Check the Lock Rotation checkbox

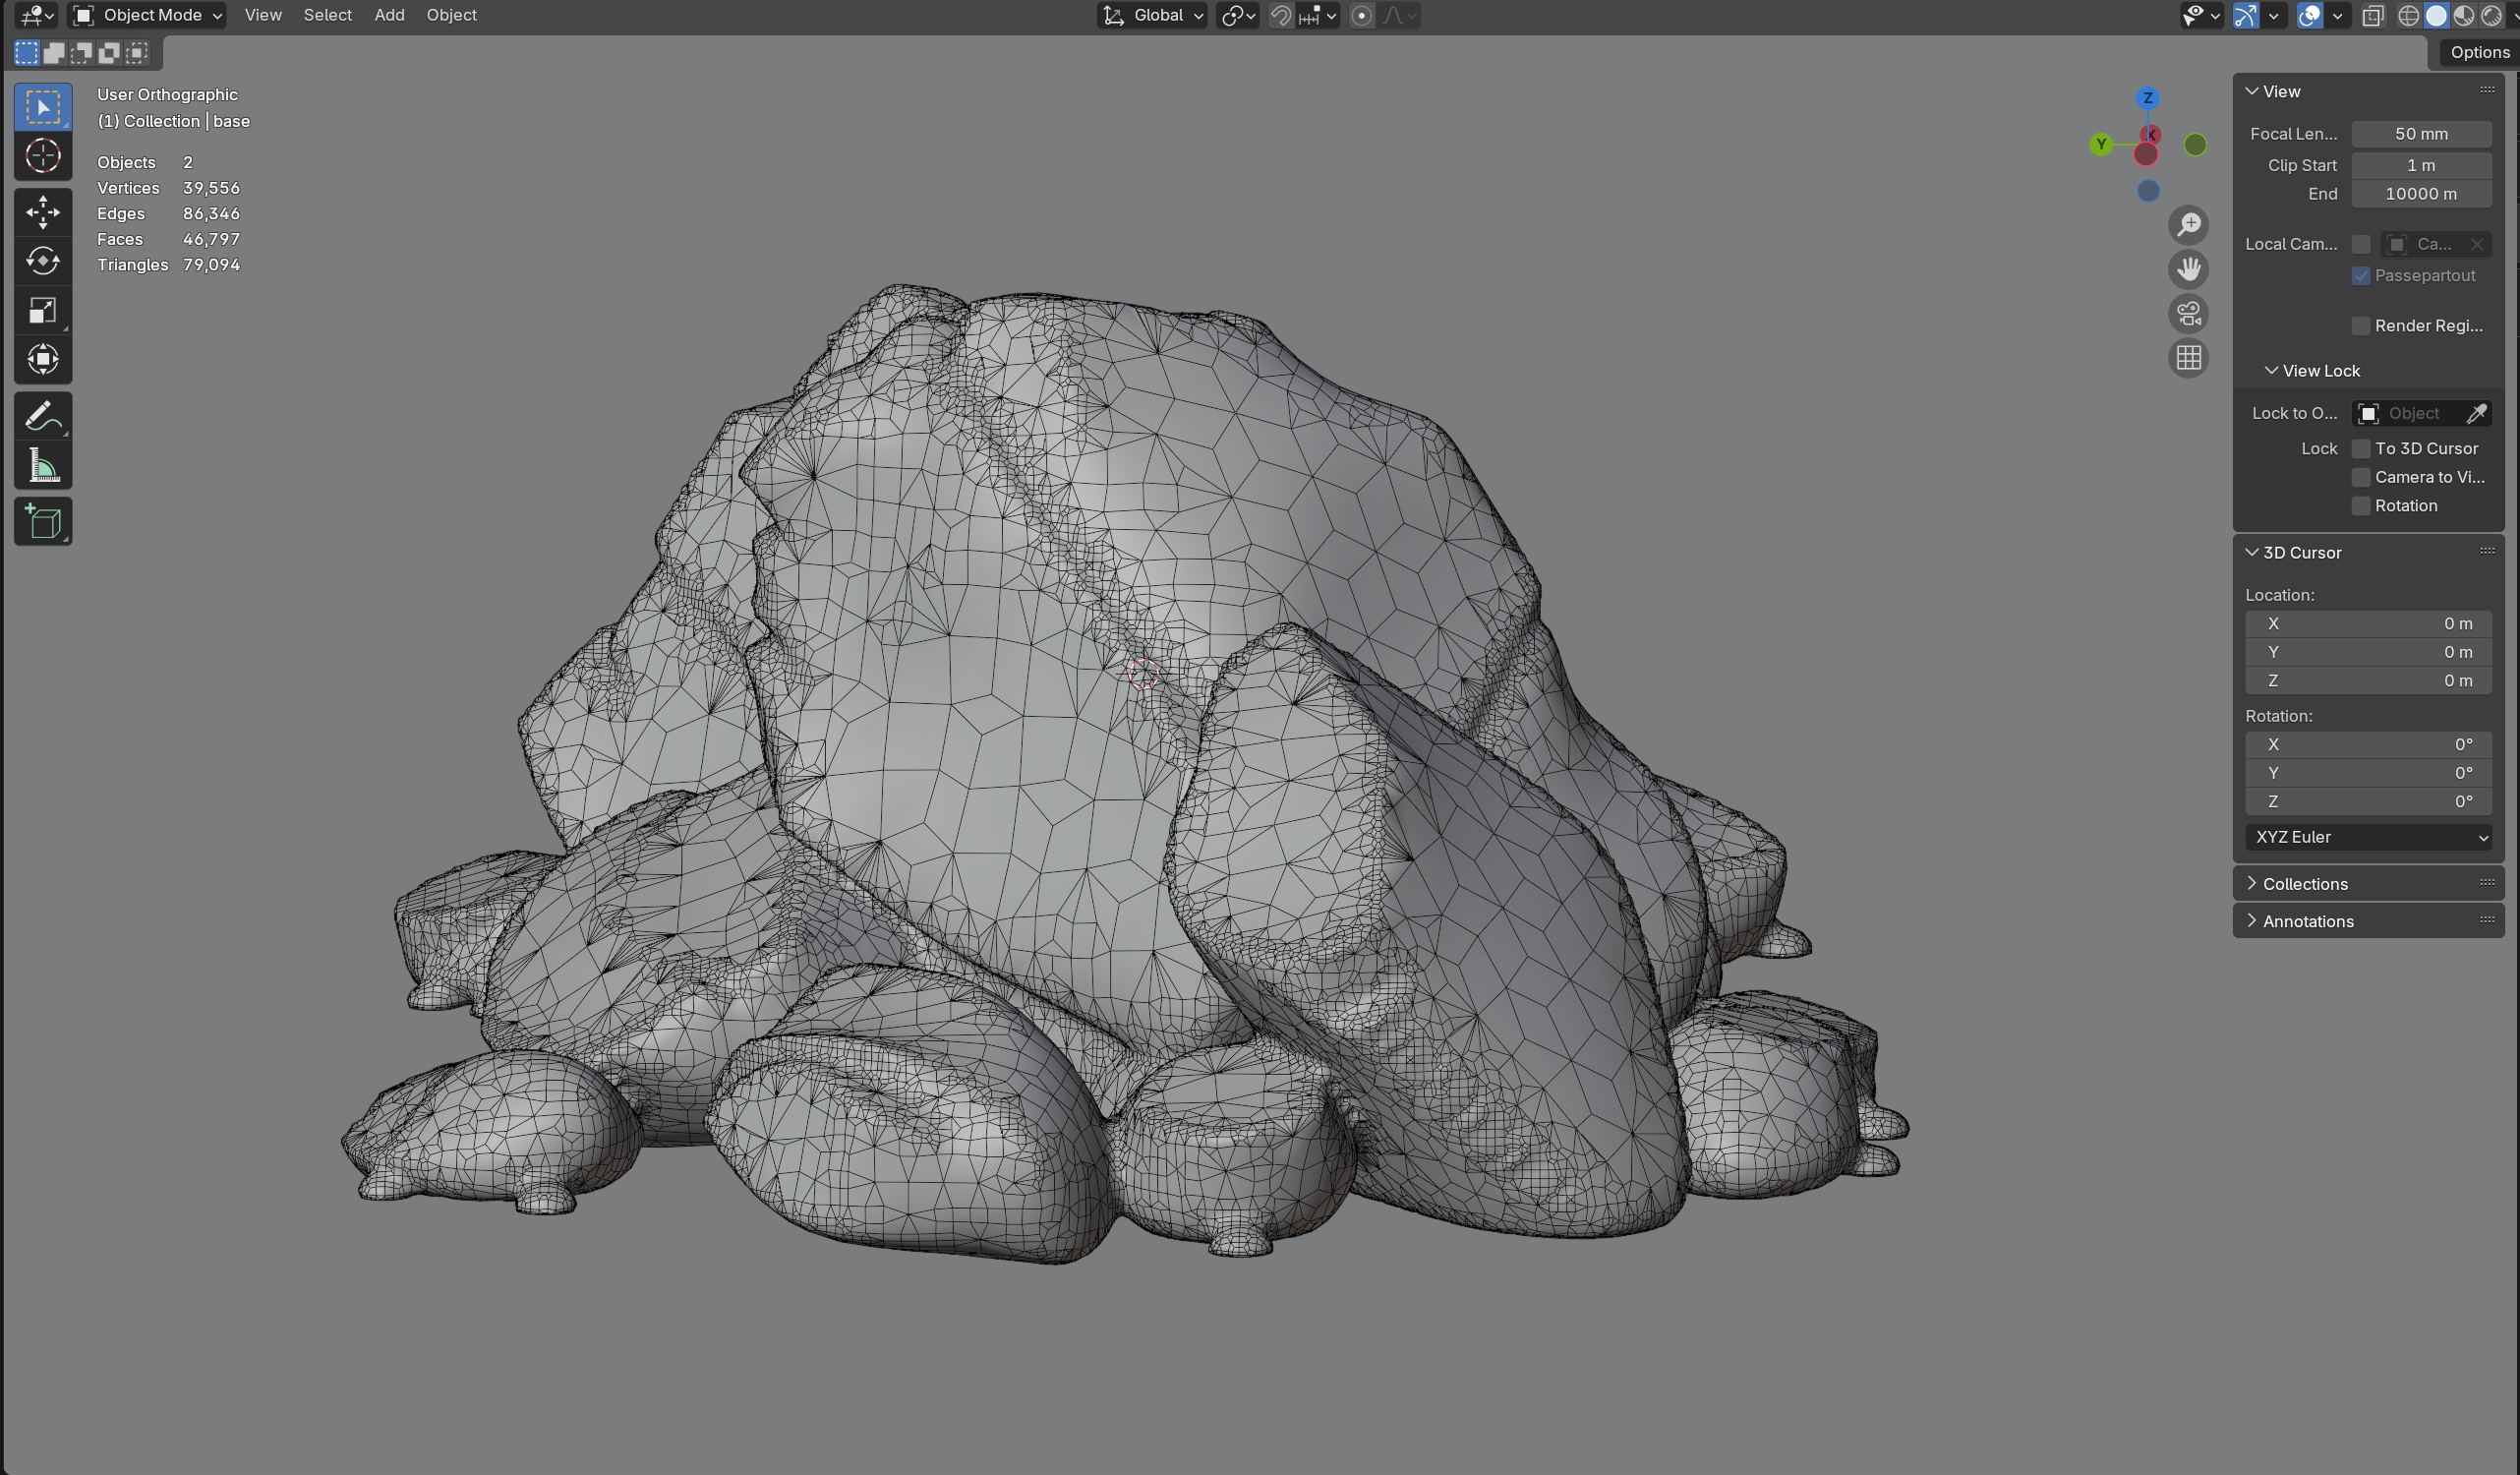point(2361,506)
